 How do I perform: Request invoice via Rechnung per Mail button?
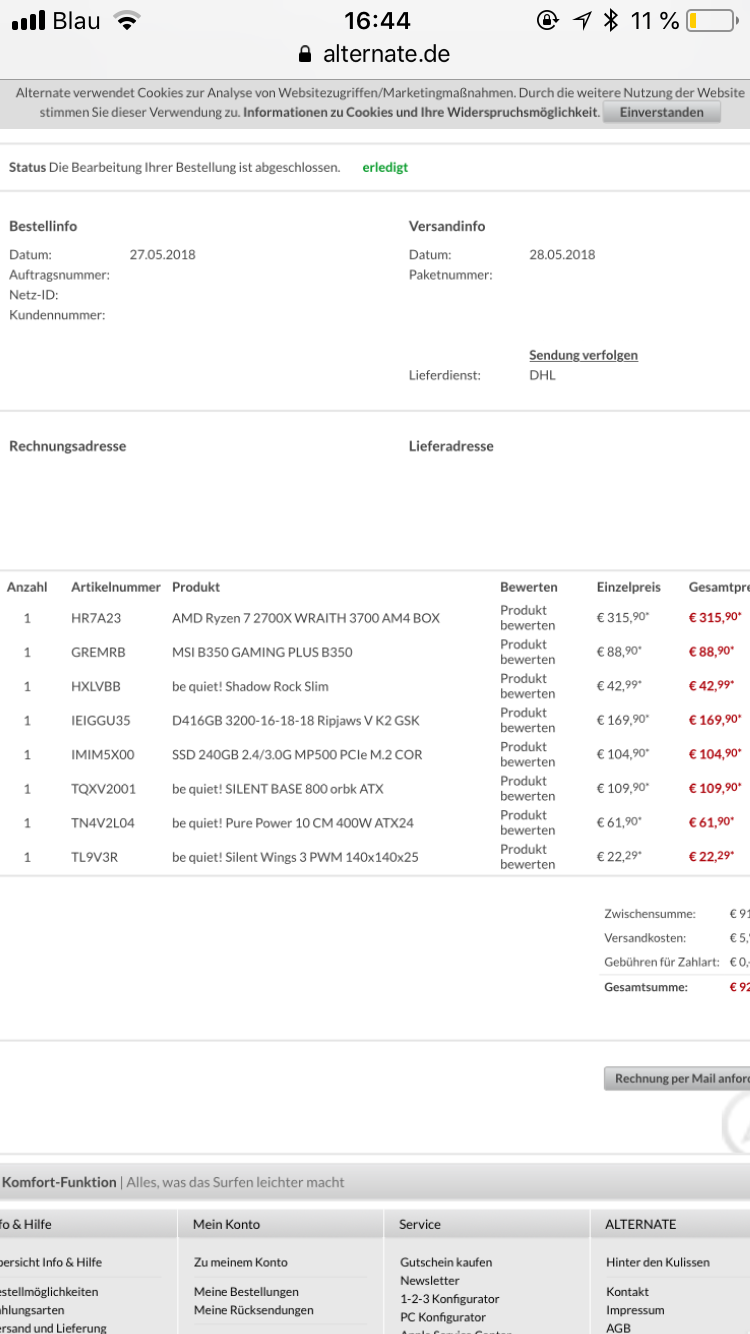click(x=678, y=1078)
